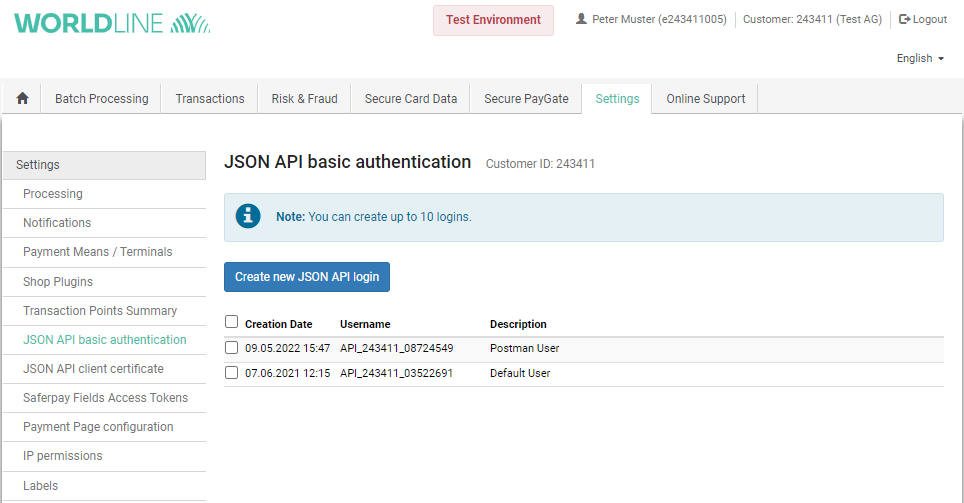
Task: Click the Test Environment badge
Action: (493, 20)
